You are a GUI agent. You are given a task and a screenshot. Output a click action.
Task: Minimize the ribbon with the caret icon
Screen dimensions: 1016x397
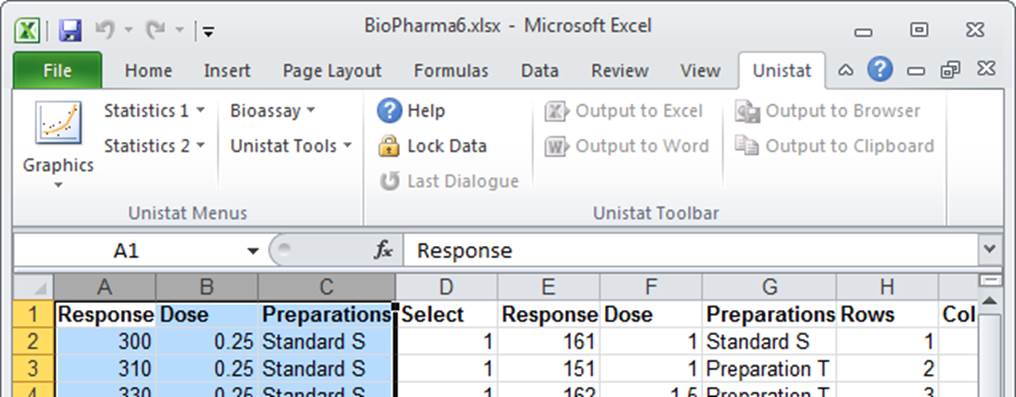click(x=846, y=71)
